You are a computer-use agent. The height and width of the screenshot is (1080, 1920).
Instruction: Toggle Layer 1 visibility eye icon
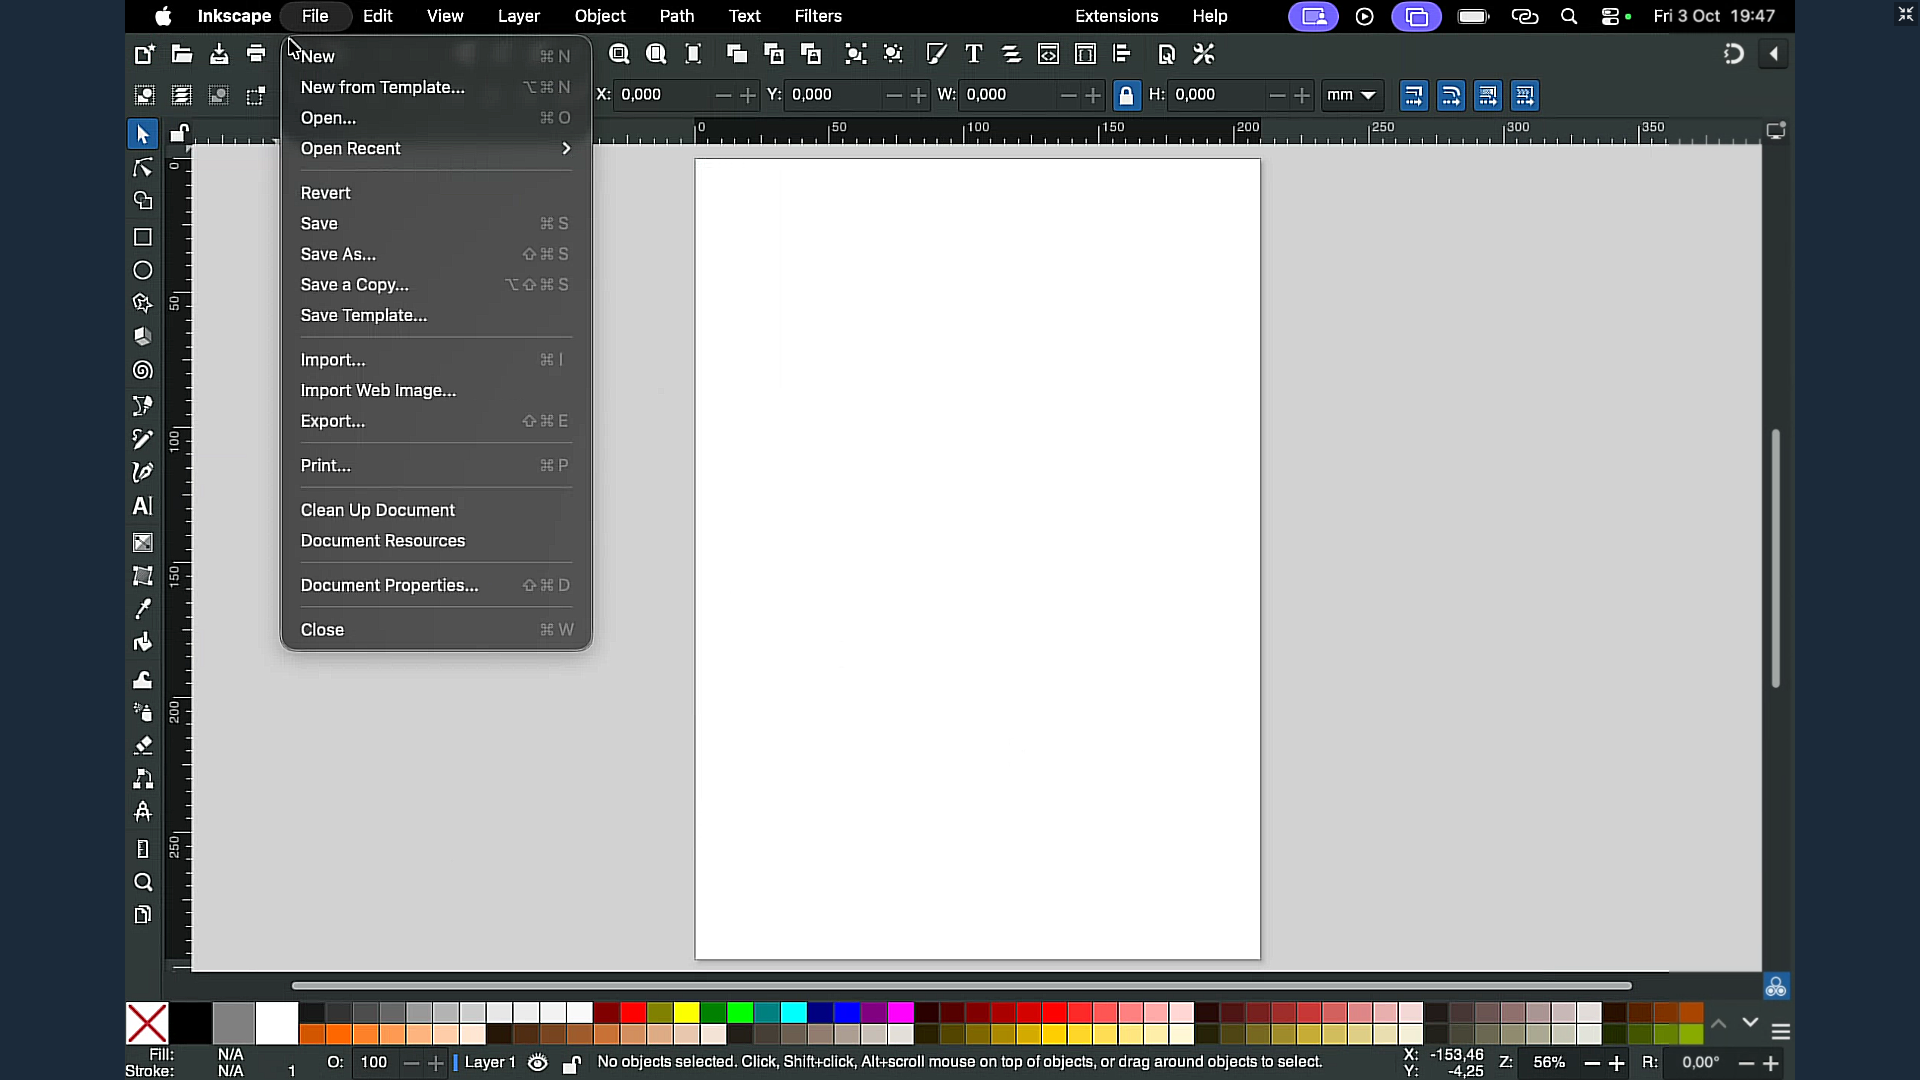(538, 1063)
